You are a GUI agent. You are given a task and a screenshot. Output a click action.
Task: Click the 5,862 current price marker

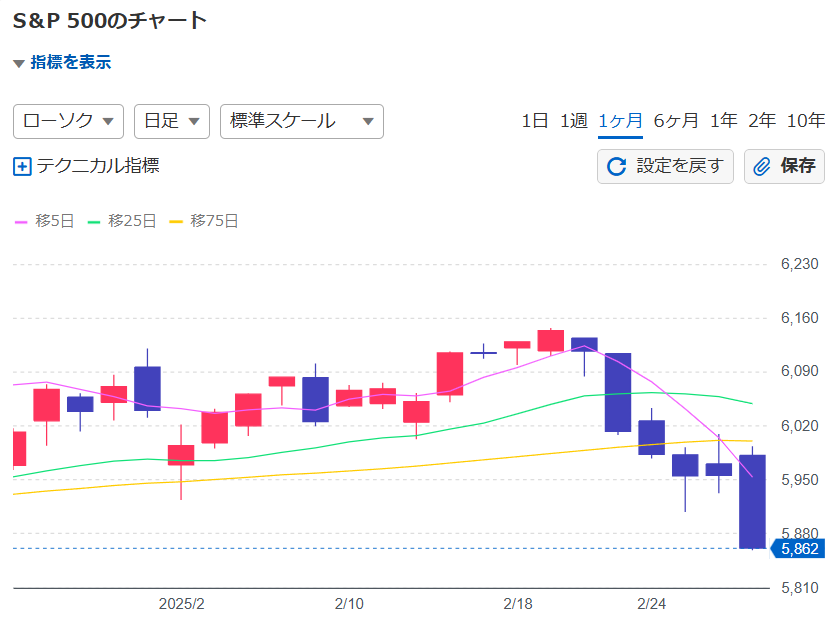(798, 549)
